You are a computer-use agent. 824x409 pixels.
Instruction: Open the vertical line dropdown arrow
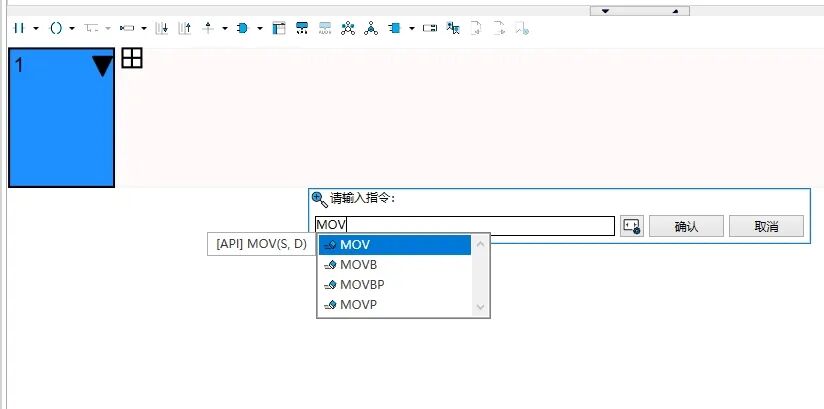coord(224,28)
